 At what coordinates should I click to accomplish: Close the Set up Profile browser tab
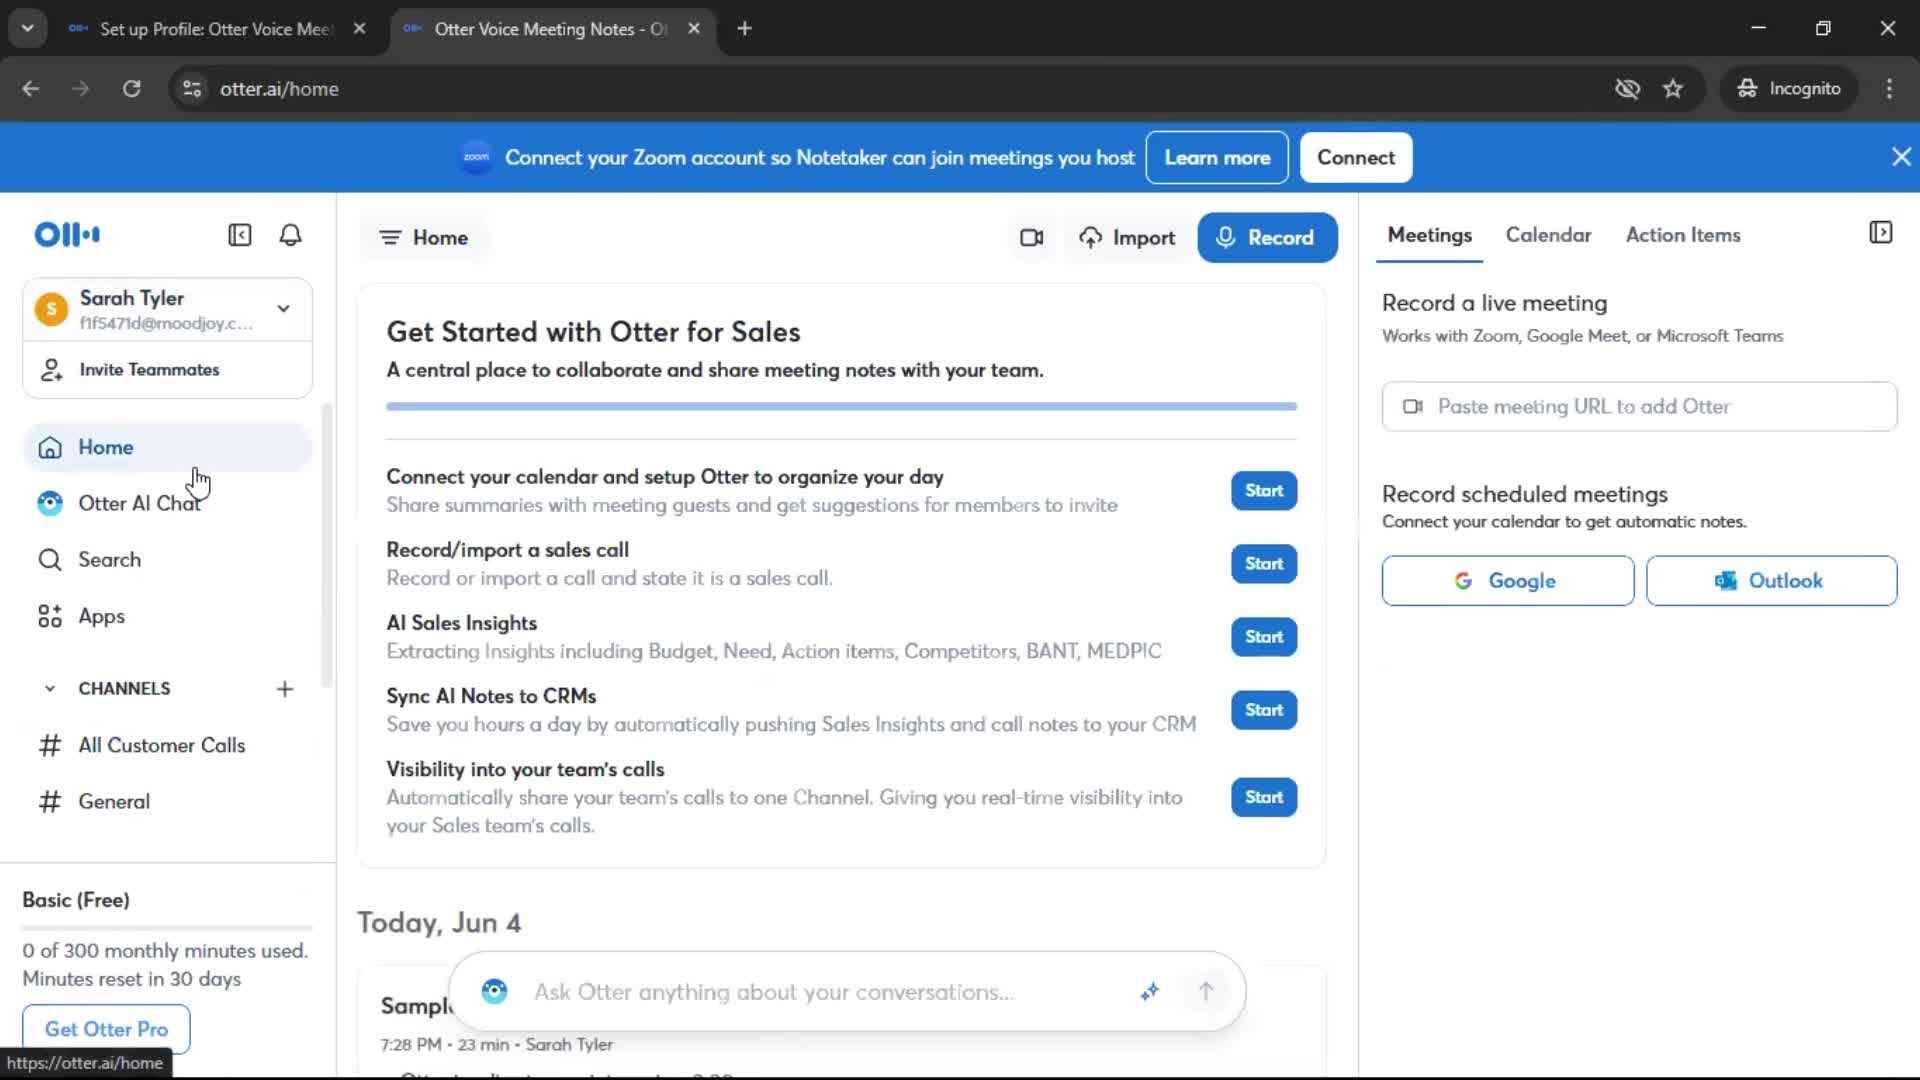[359, 29]
